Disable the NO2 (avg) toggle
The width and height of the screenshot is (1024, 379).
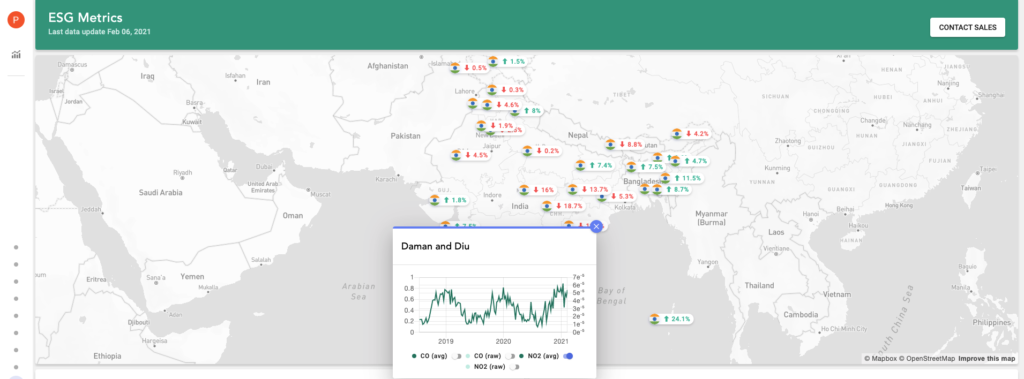point(568,356)
